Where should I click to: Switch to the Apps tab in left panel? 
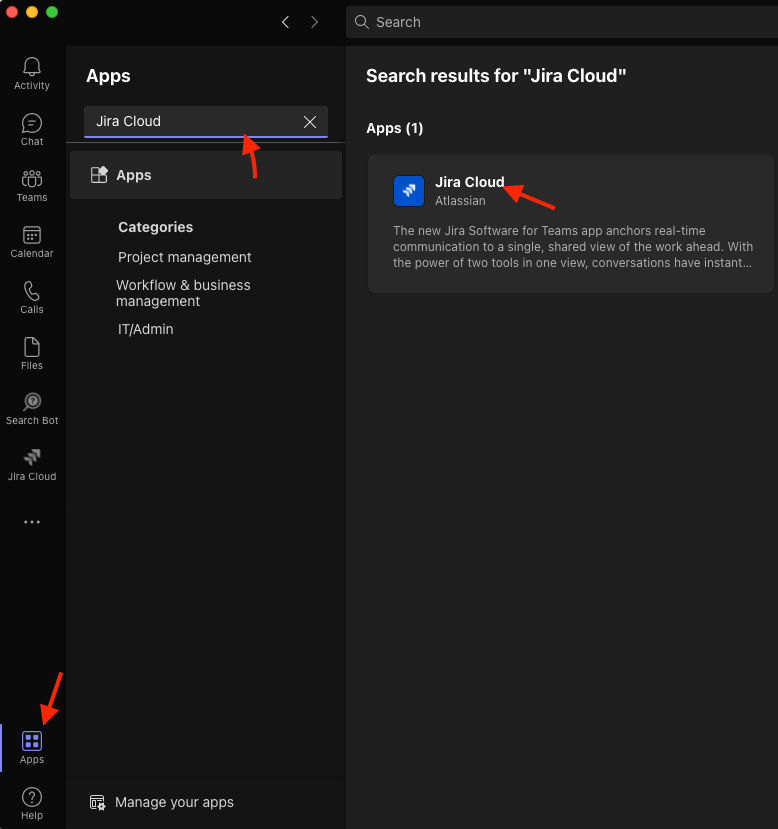tap(133, 174)
